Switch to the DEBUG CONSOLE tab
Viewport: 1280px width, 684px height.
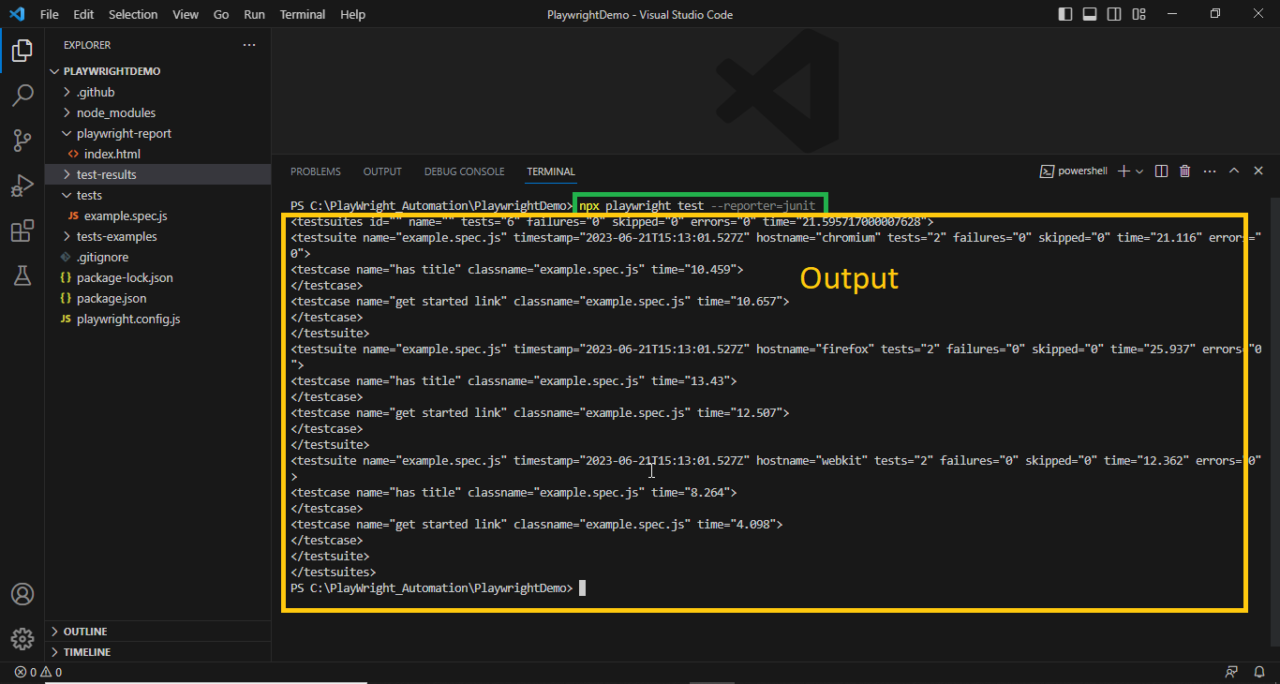[x=464, y=172]
